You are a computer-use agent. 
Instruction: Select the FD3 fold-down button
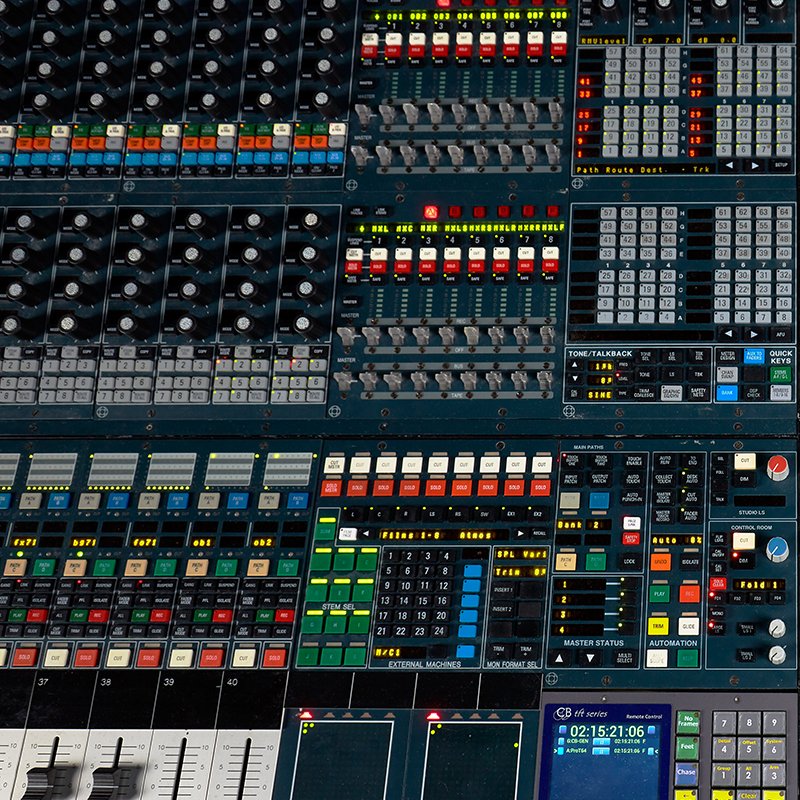(757, 598)
